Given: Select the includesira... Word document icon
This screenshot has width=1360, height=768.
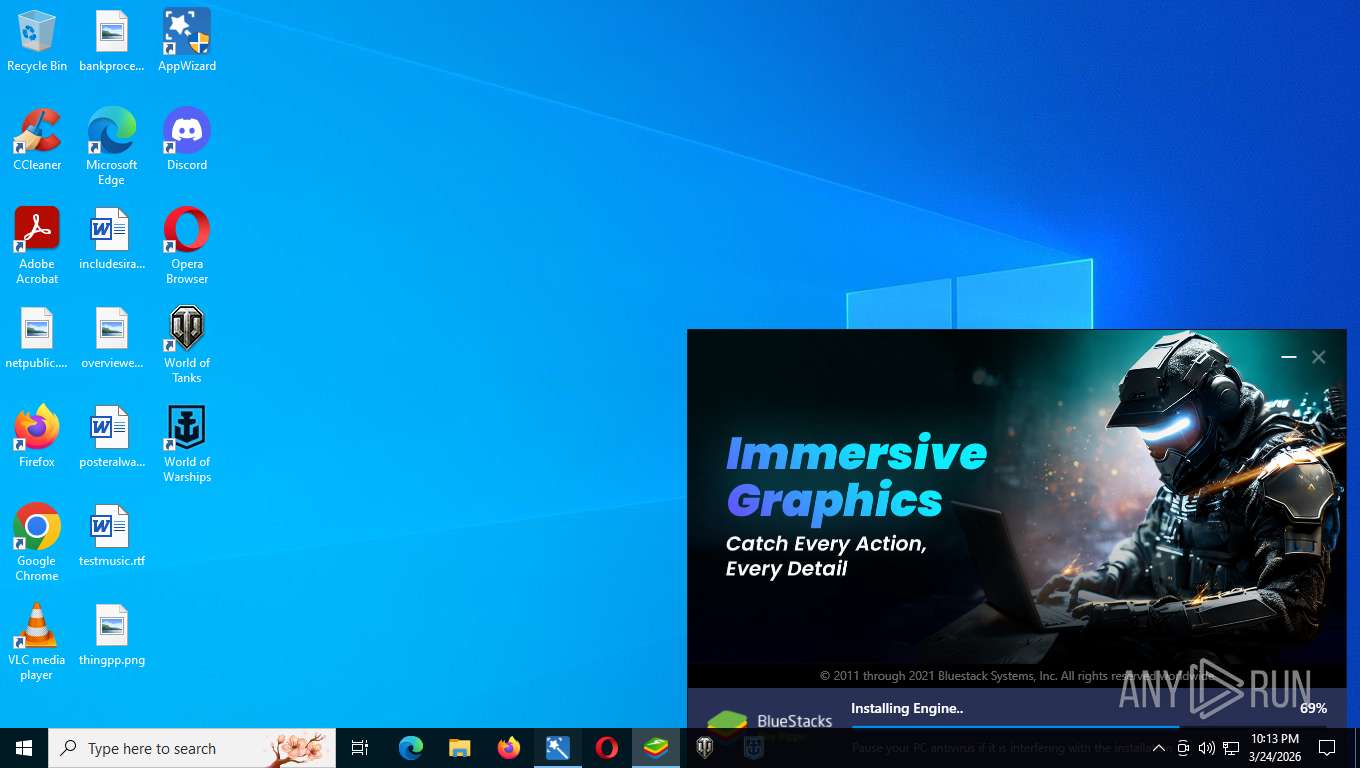Looking at the screenshot, I should (x=112, y=239).
